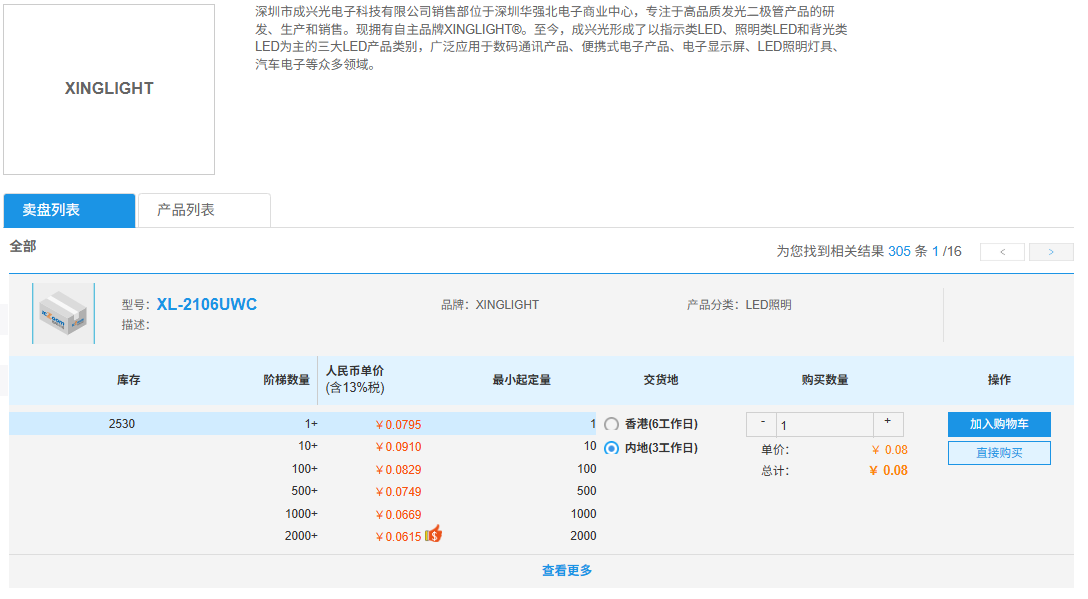This screenshot has height=599, width=1088.
Task: Click the 2000+ tier quantity label
Action: tap(301, 536)
